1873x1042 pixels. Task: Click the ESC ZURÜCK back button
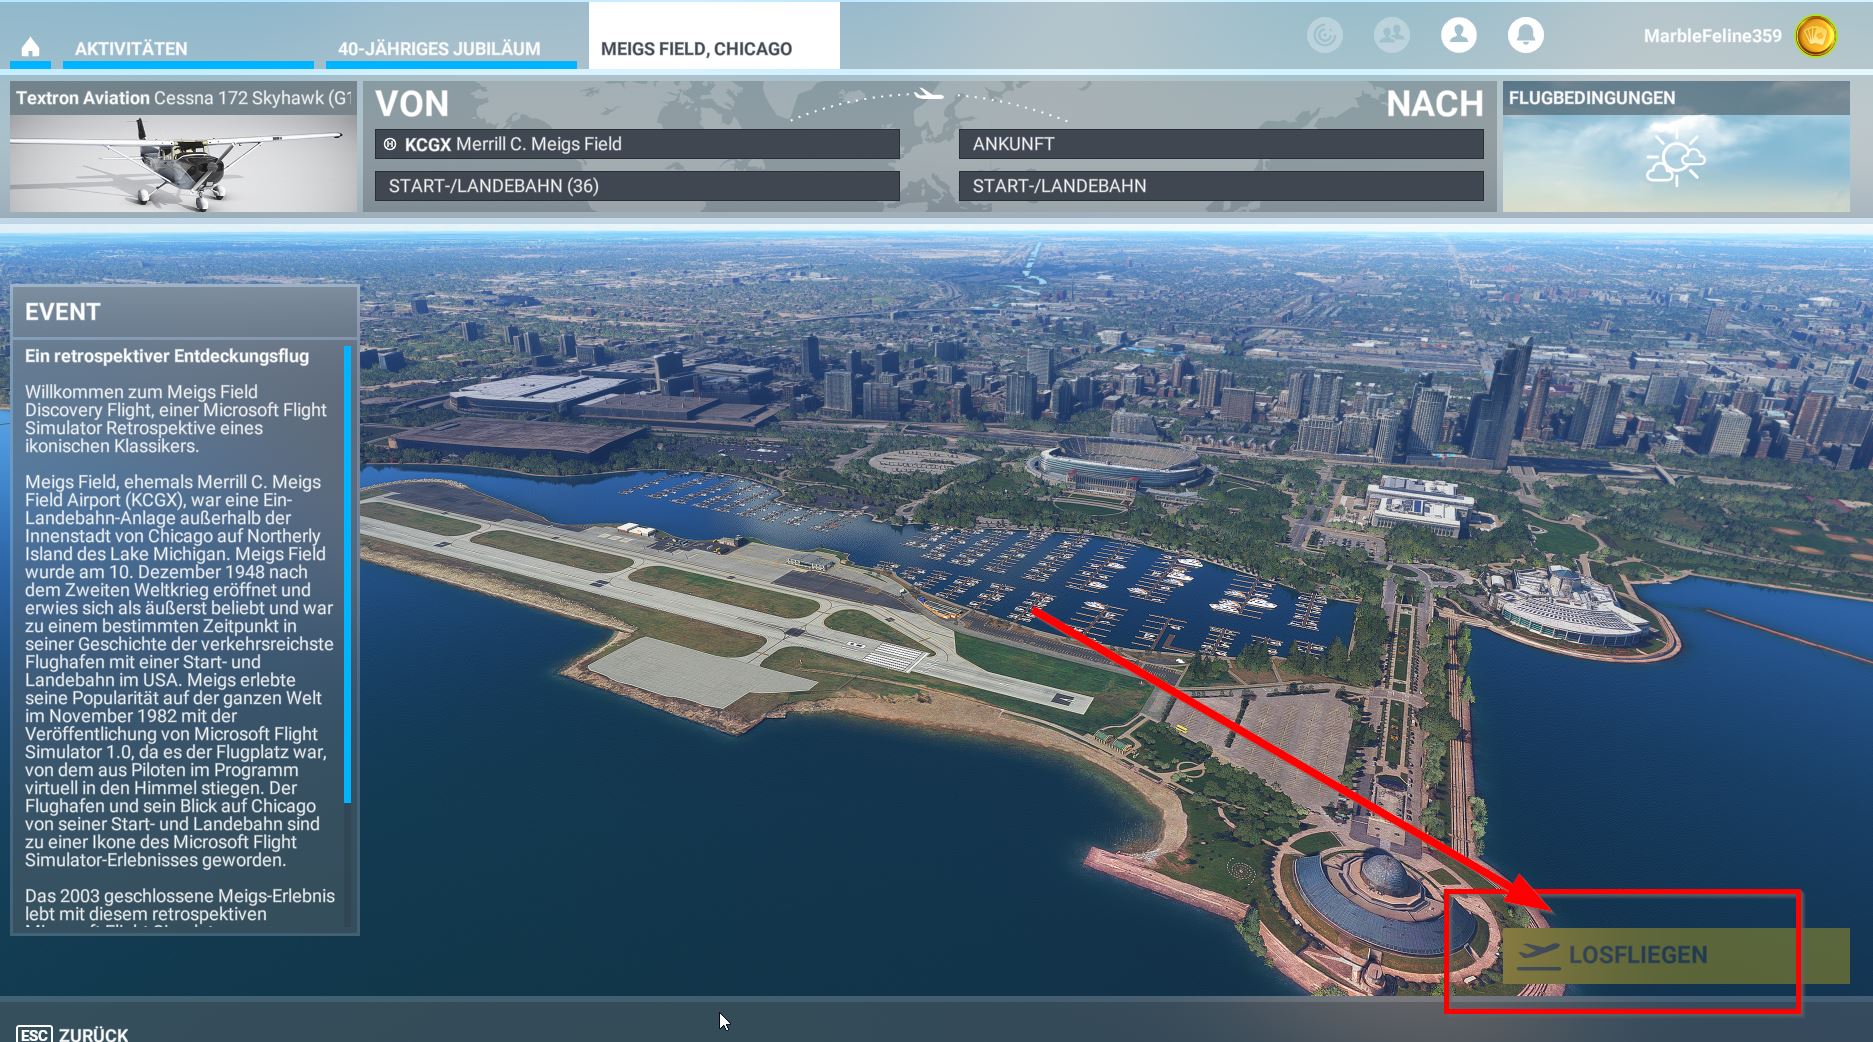[72, 1034]
